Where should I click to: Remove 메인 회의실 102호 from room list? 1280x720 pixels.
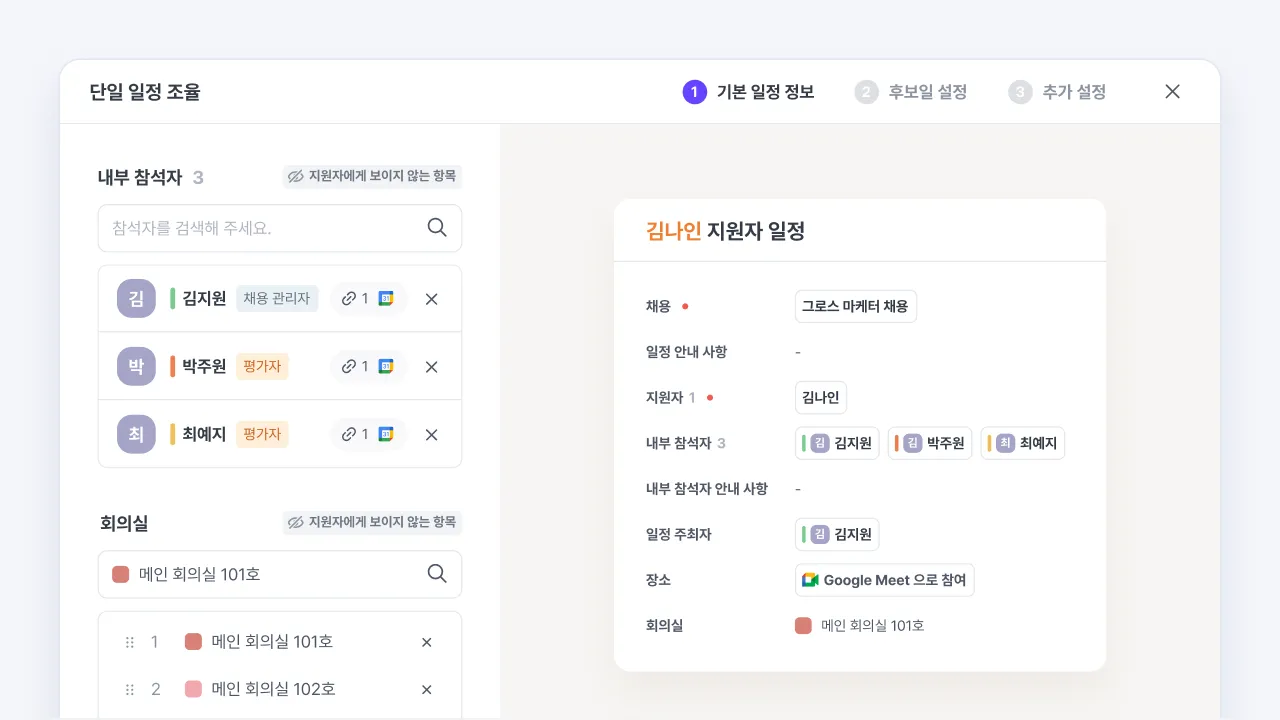426,689
